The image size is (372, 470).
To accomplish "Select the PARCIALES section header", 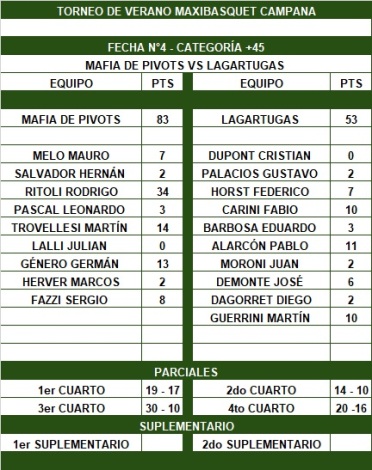I will (186, 372).
